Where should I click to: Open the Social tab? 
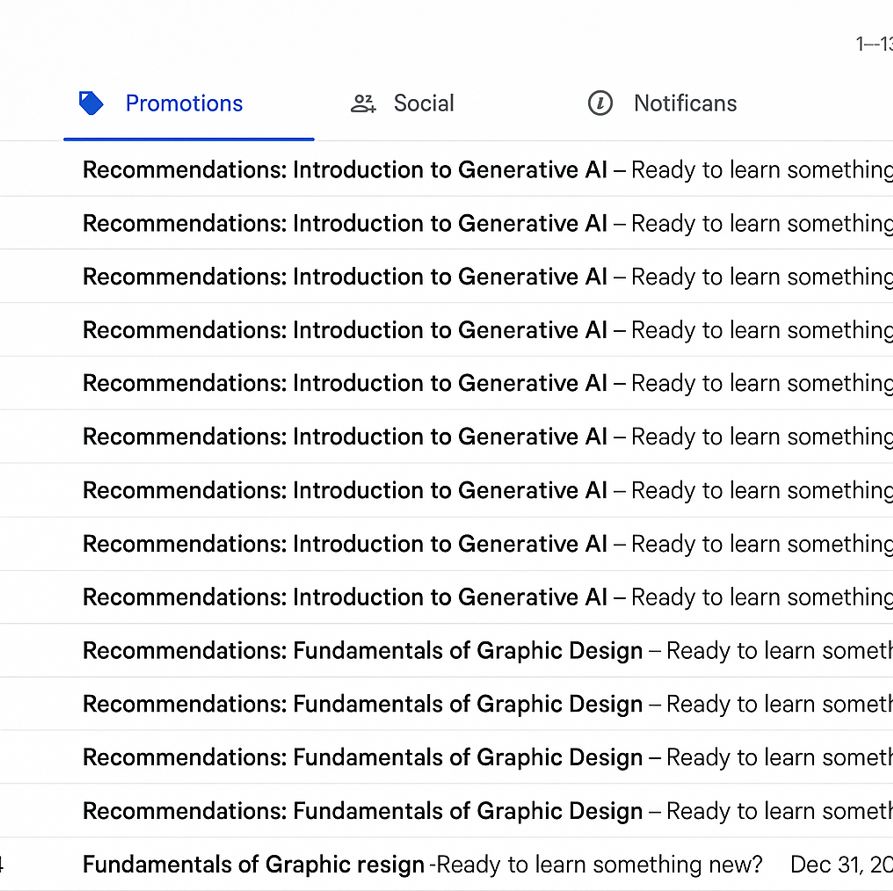point(423,103)
